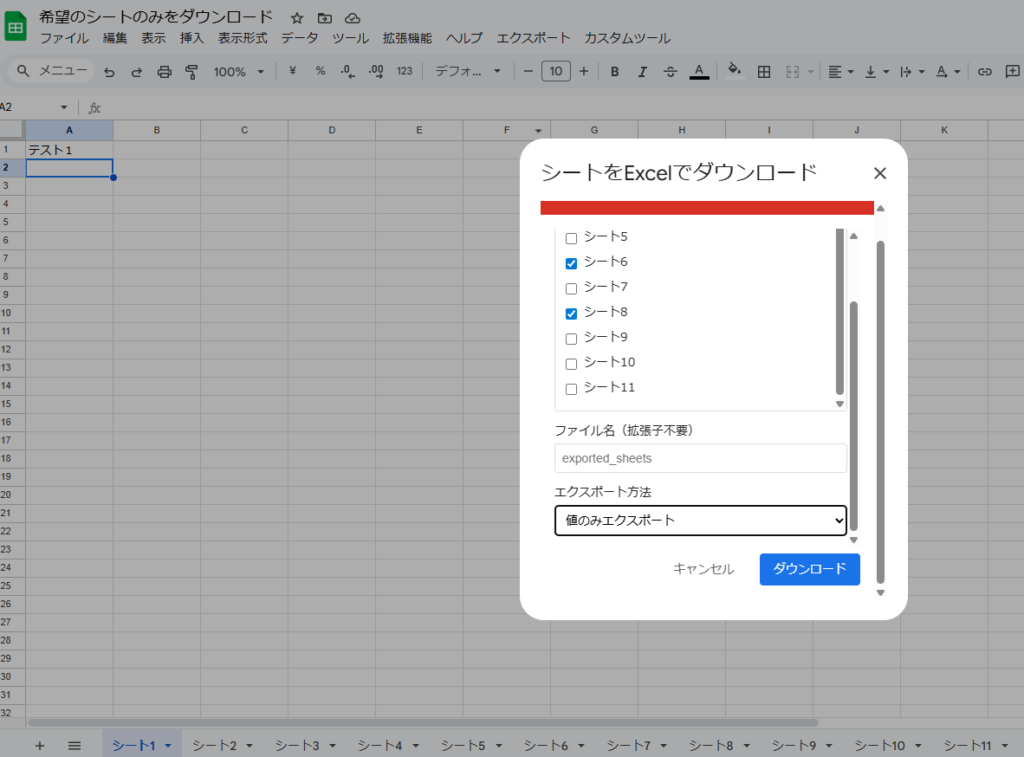
Task: Open シート5 tab options arrow
Action: coord(499,745)
